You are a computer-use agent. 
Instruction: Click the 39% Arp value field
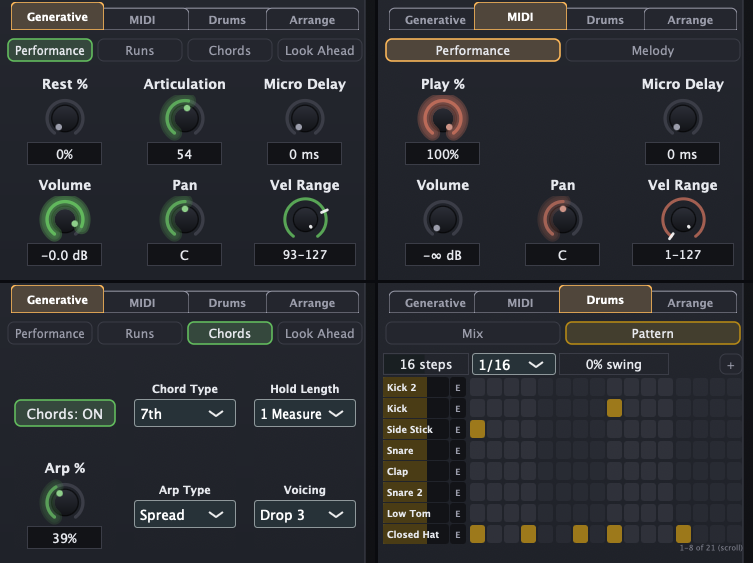[x=65, y=538]
